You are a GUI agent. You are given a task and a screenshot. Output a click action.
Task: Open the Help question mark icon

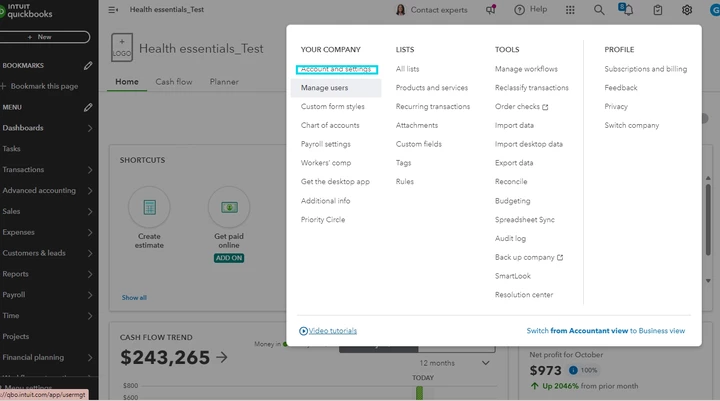point(519,10)
